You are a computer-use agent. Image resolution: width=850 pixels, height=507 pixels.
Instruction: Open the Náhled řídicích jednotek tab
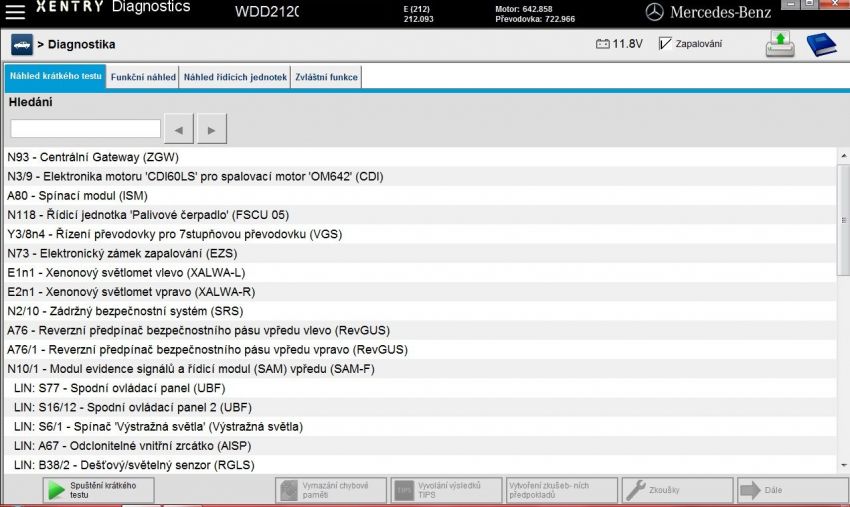click(x=235, y=77)
